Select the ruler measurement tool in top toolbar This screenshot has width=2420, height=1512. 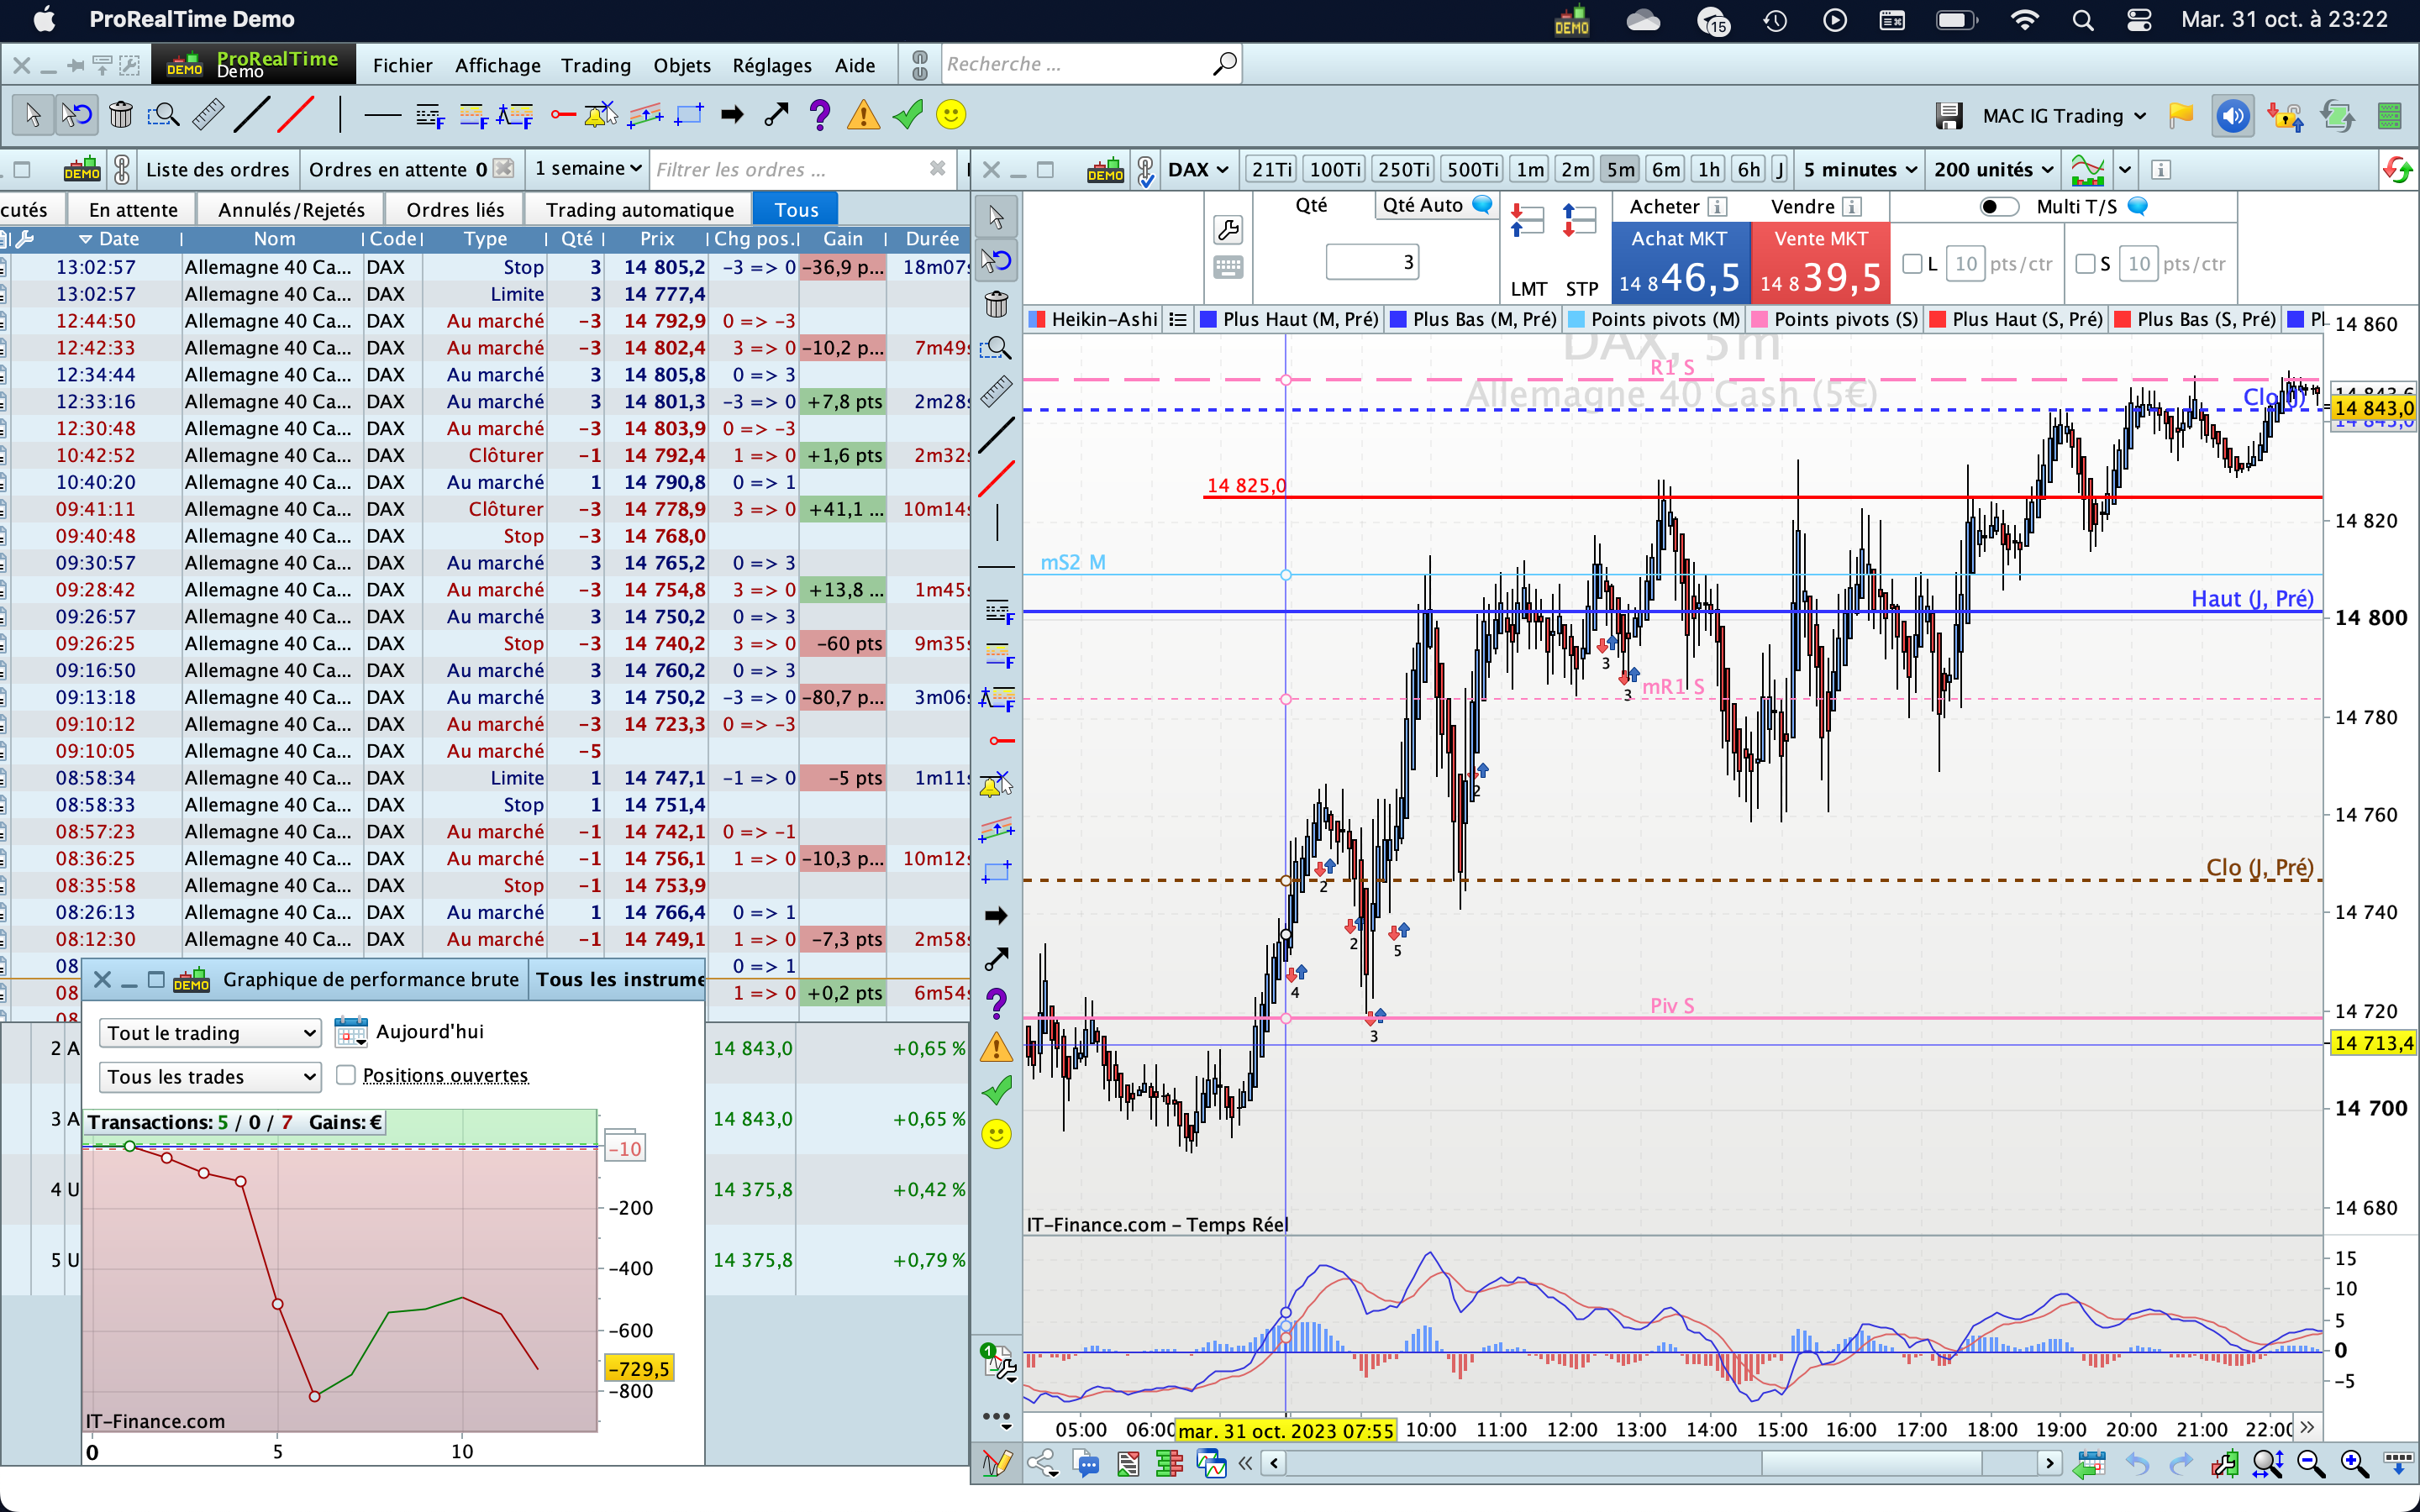pos(207,115)
